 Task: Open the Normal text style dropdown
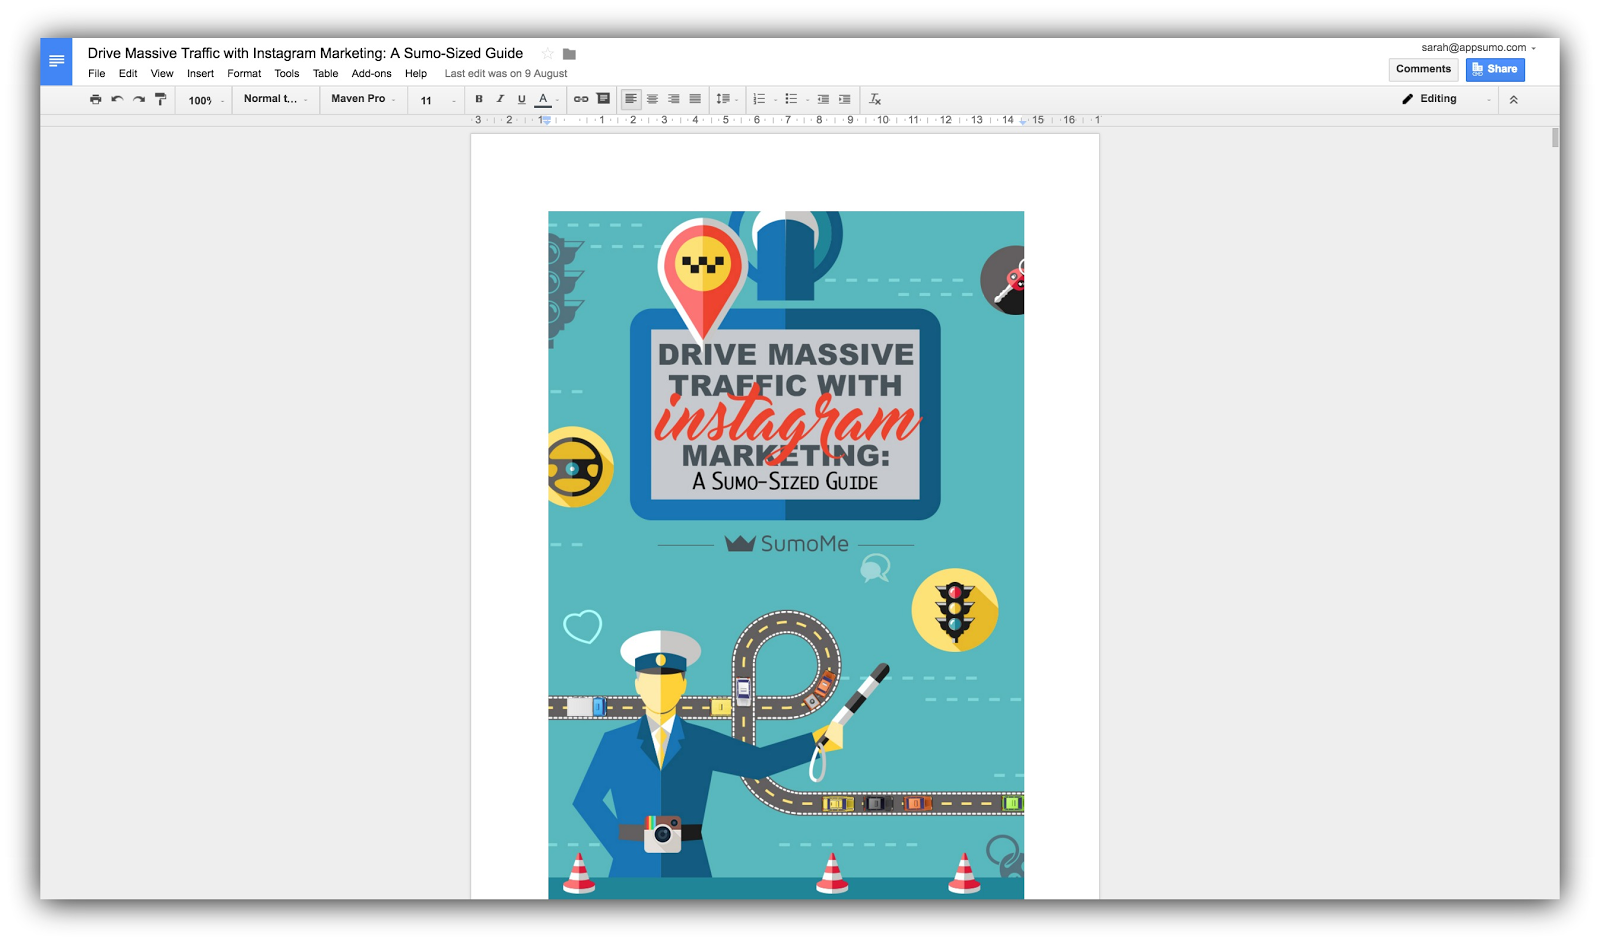click(276, 99)
